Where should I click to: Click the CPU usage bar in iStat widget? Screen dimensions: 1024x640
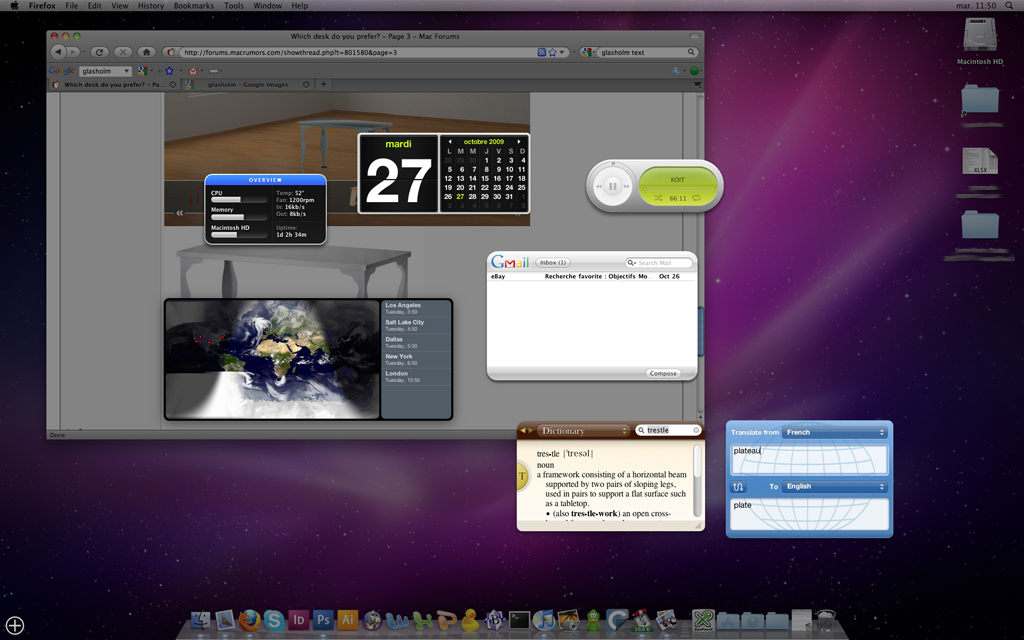click(238, 200)
